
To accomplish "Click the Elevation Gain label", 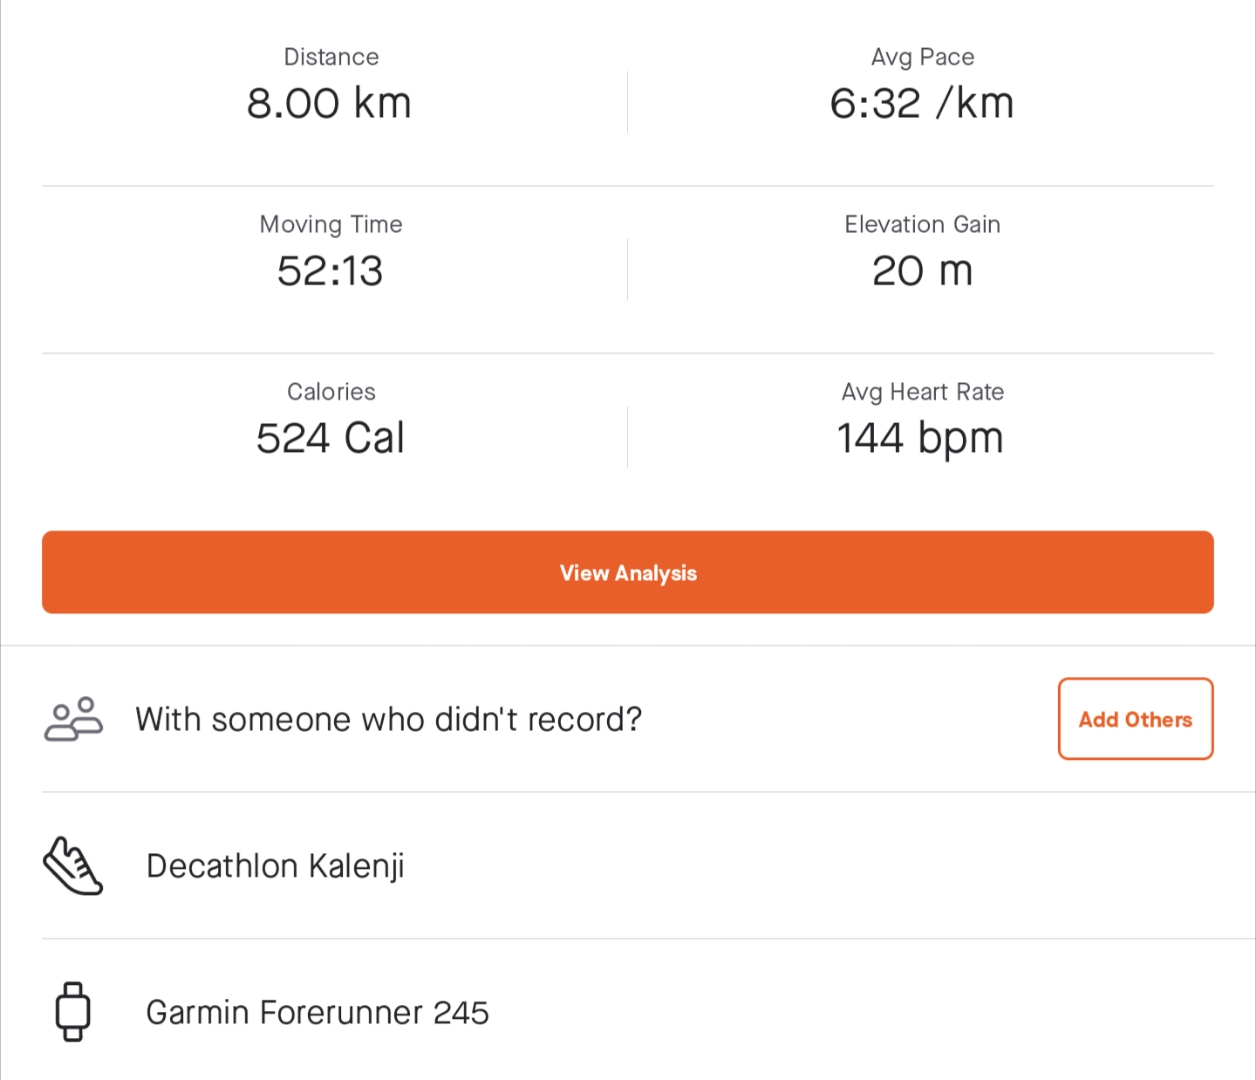I will point(922,224).
